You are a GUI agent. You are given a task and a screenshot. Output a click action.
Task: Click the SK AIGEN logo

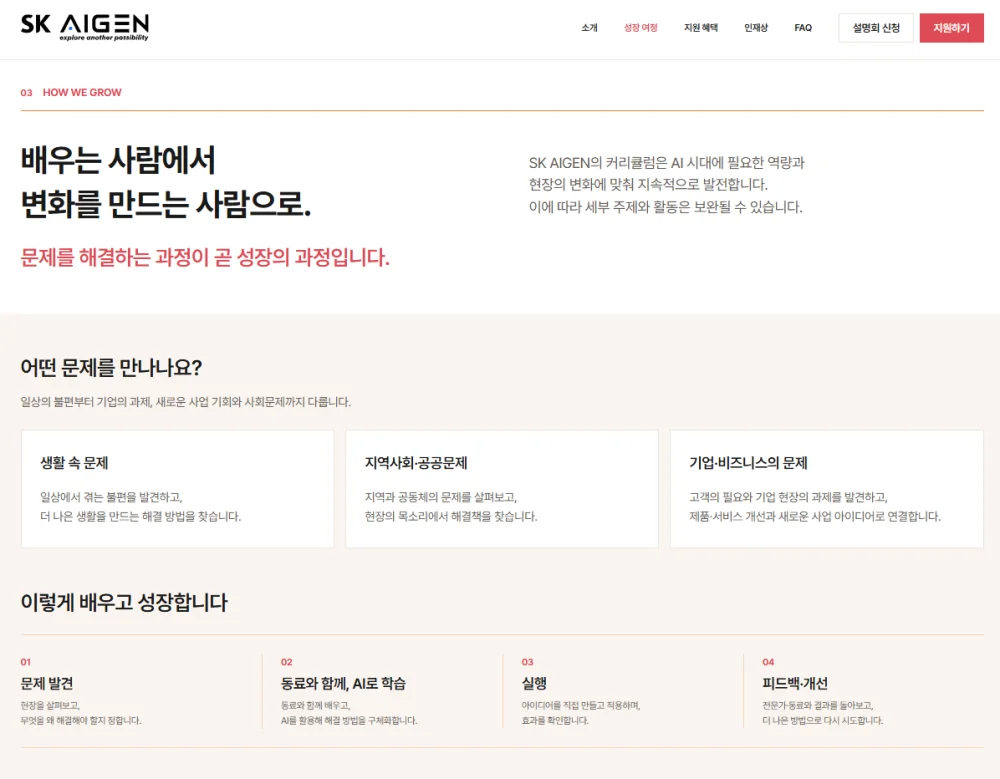[85, 27]
